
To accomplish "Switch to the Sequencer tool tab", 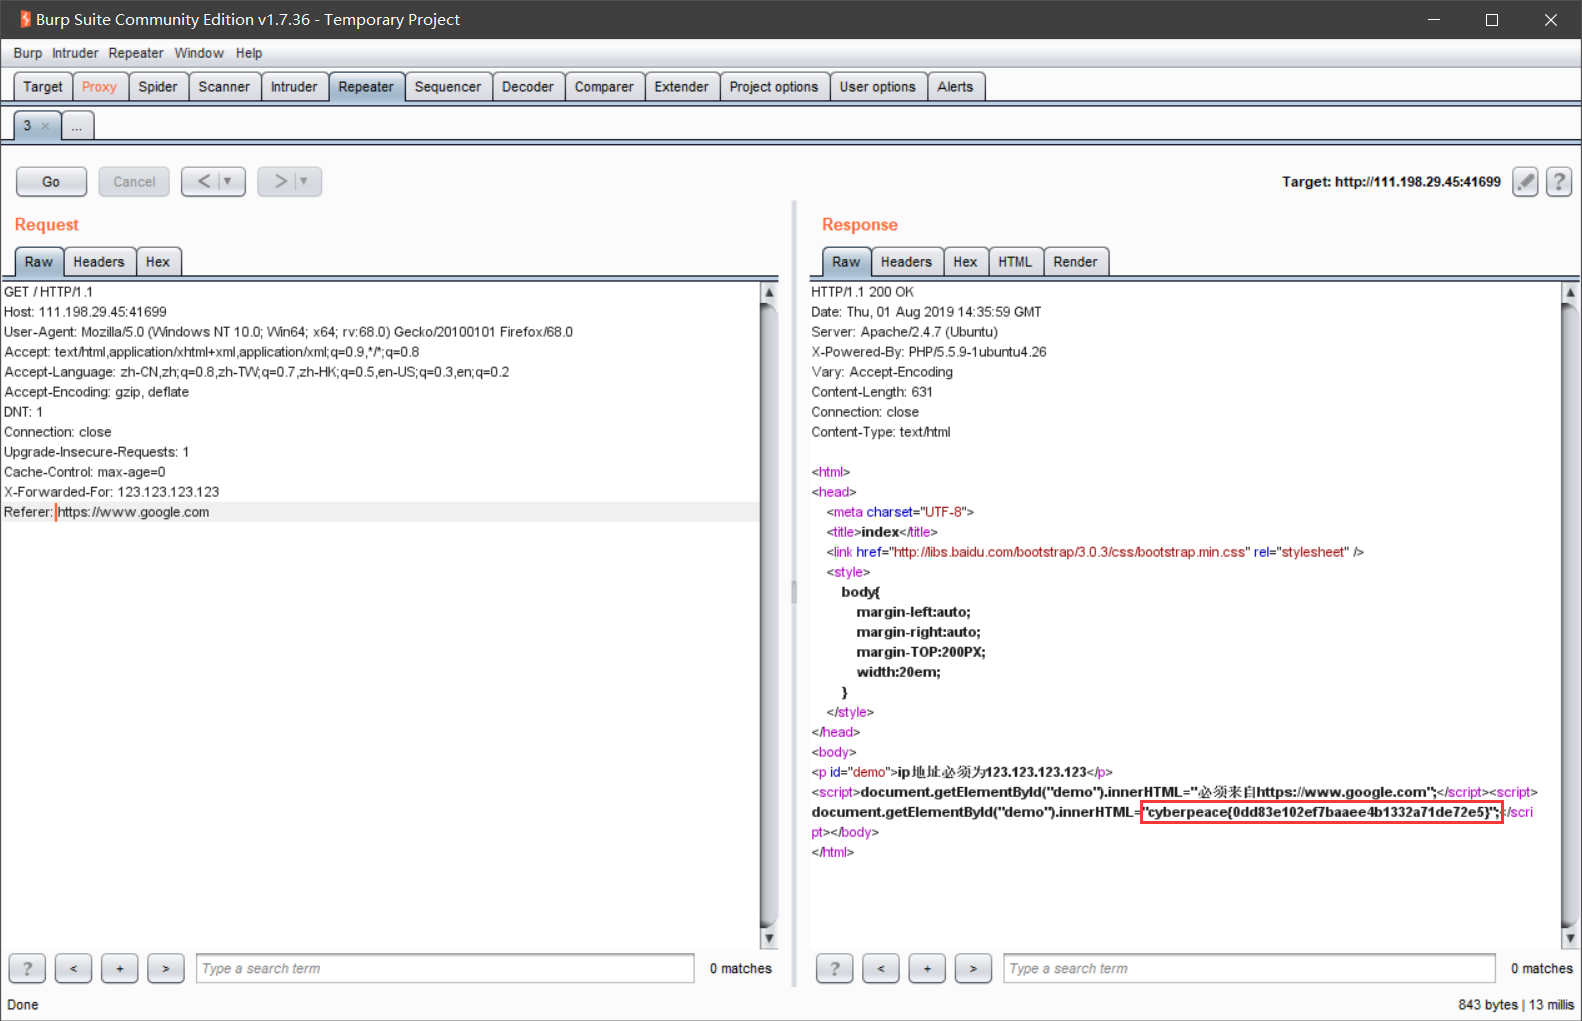I will pyautogui.click(x=448, y=87).
